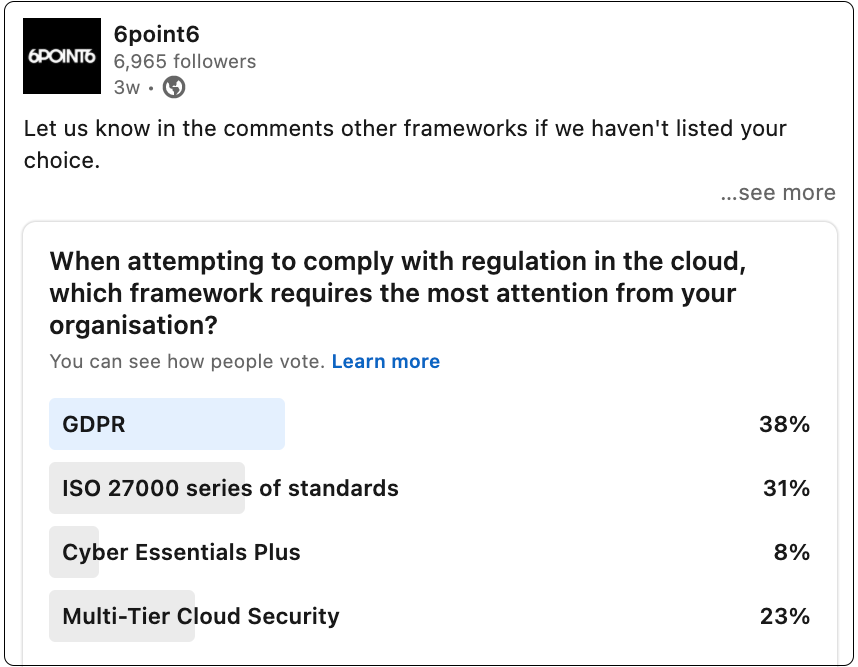Select ISO 27000 series of standards option

coord(430,488)
